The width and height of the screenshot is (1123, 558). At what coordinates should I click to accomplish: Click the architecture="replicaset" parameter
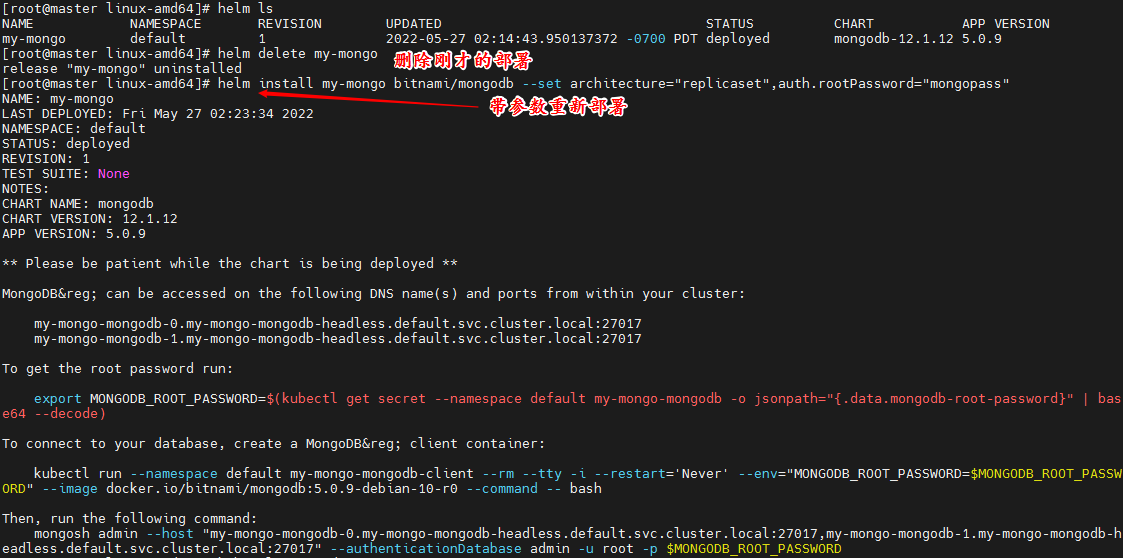(670, 84)
